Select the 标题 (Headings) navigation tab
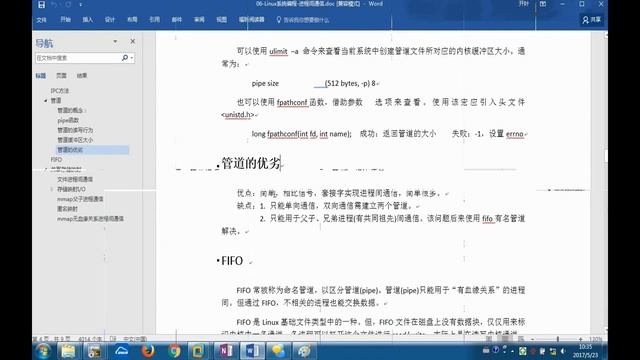The image size is (640, 360). tap(40, 76)
